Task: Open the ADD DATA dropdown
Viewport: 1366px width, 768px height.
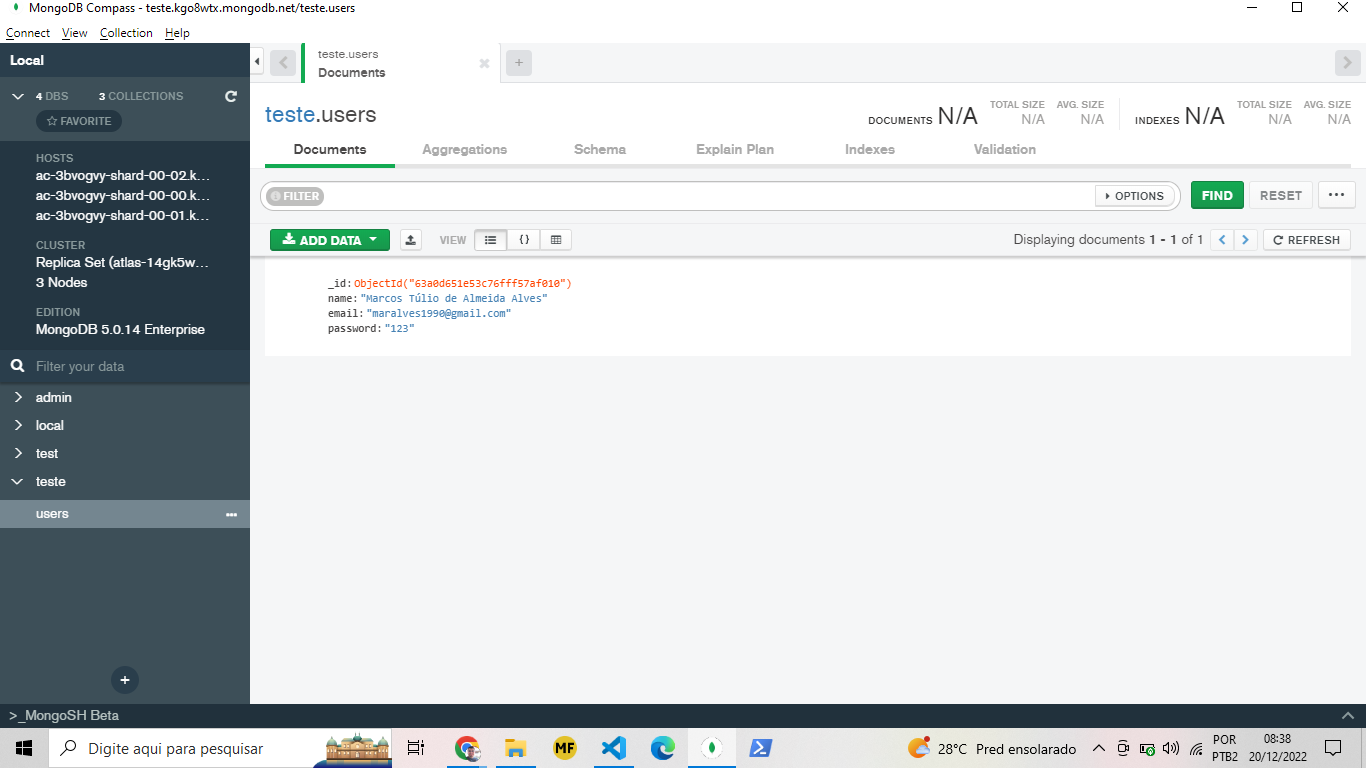Action: (330, 240)
